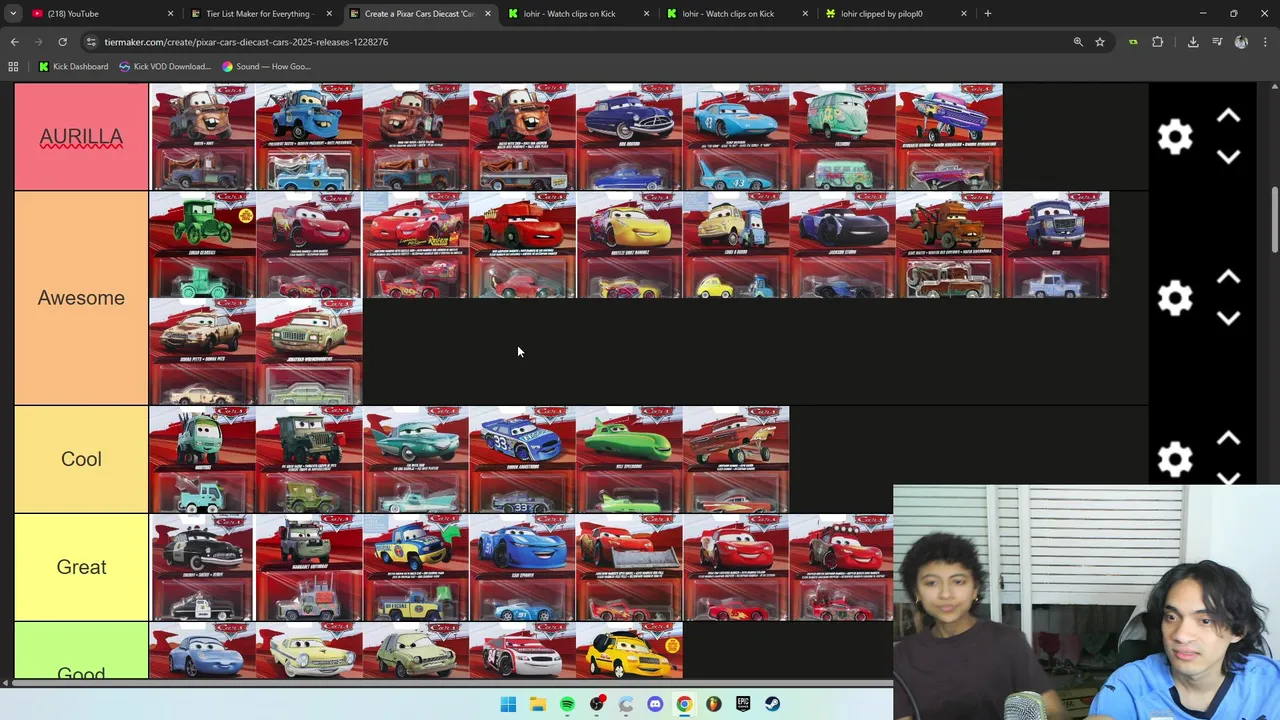Select purple Ramone lowrider card in AURILLA
The image size is (1280, 720).
coord(950,137)
